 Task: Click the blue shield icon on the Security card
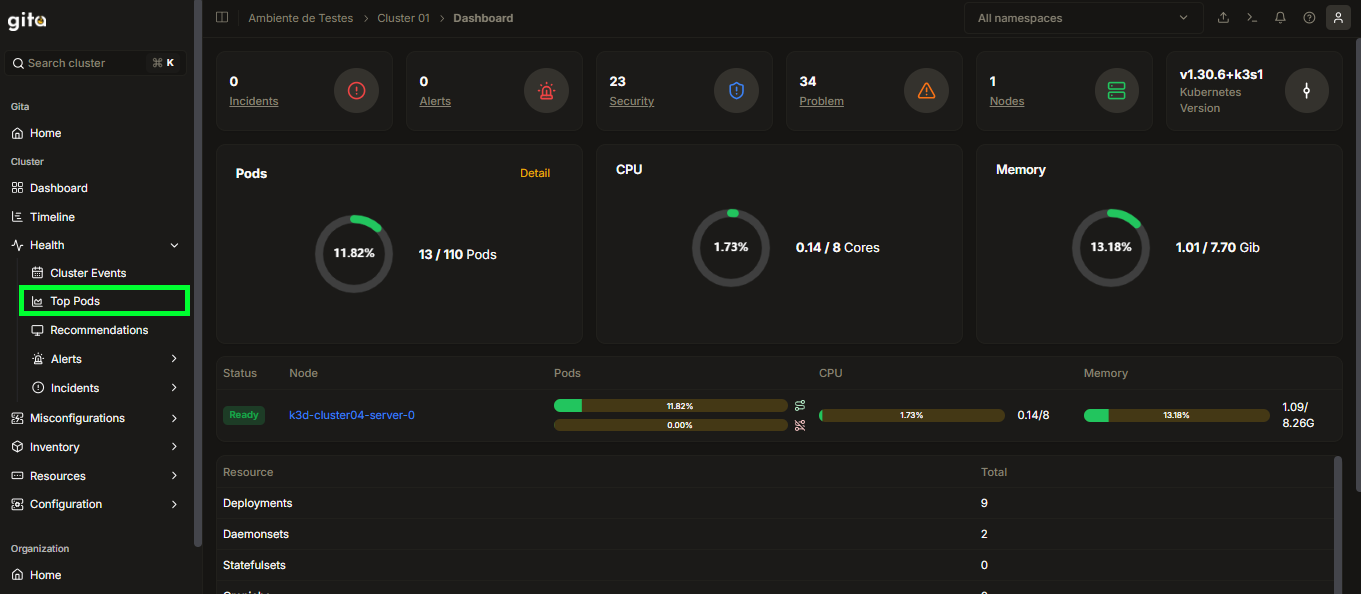pos(737,91)
